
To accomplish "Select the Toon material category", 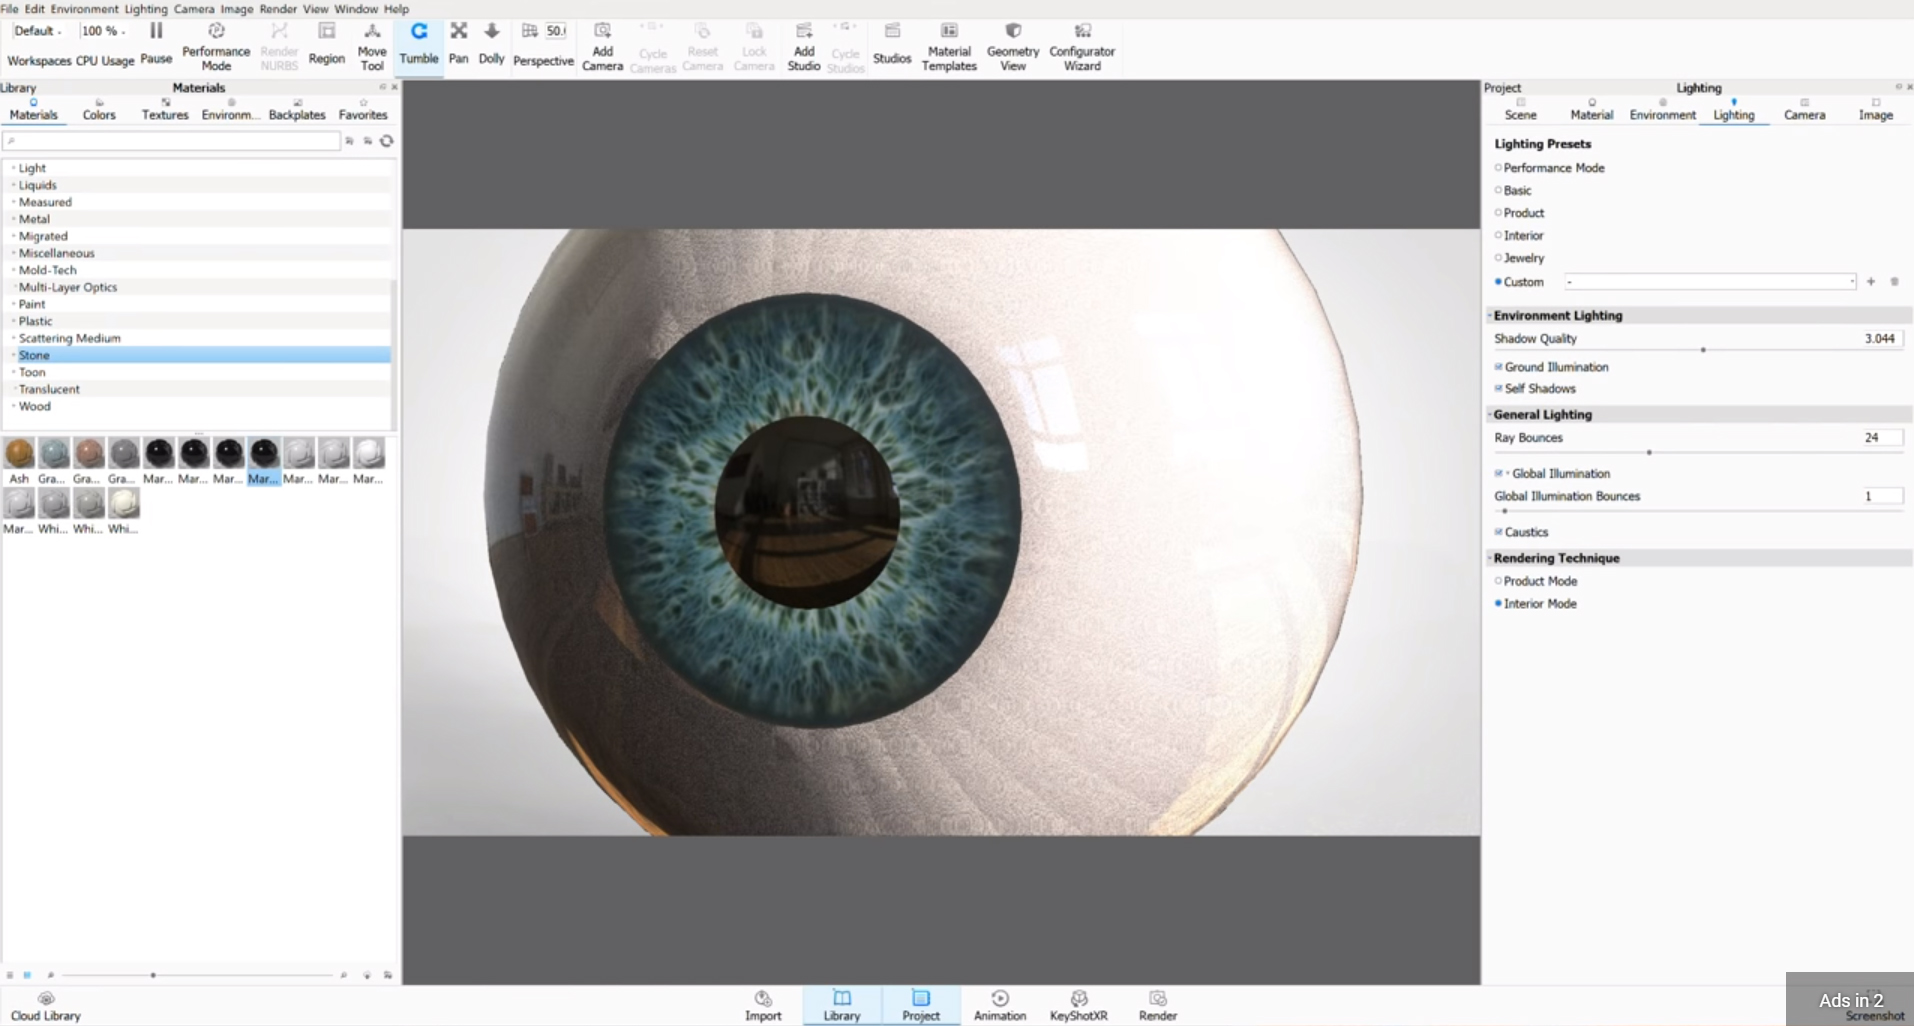I will tap(197, 372).
